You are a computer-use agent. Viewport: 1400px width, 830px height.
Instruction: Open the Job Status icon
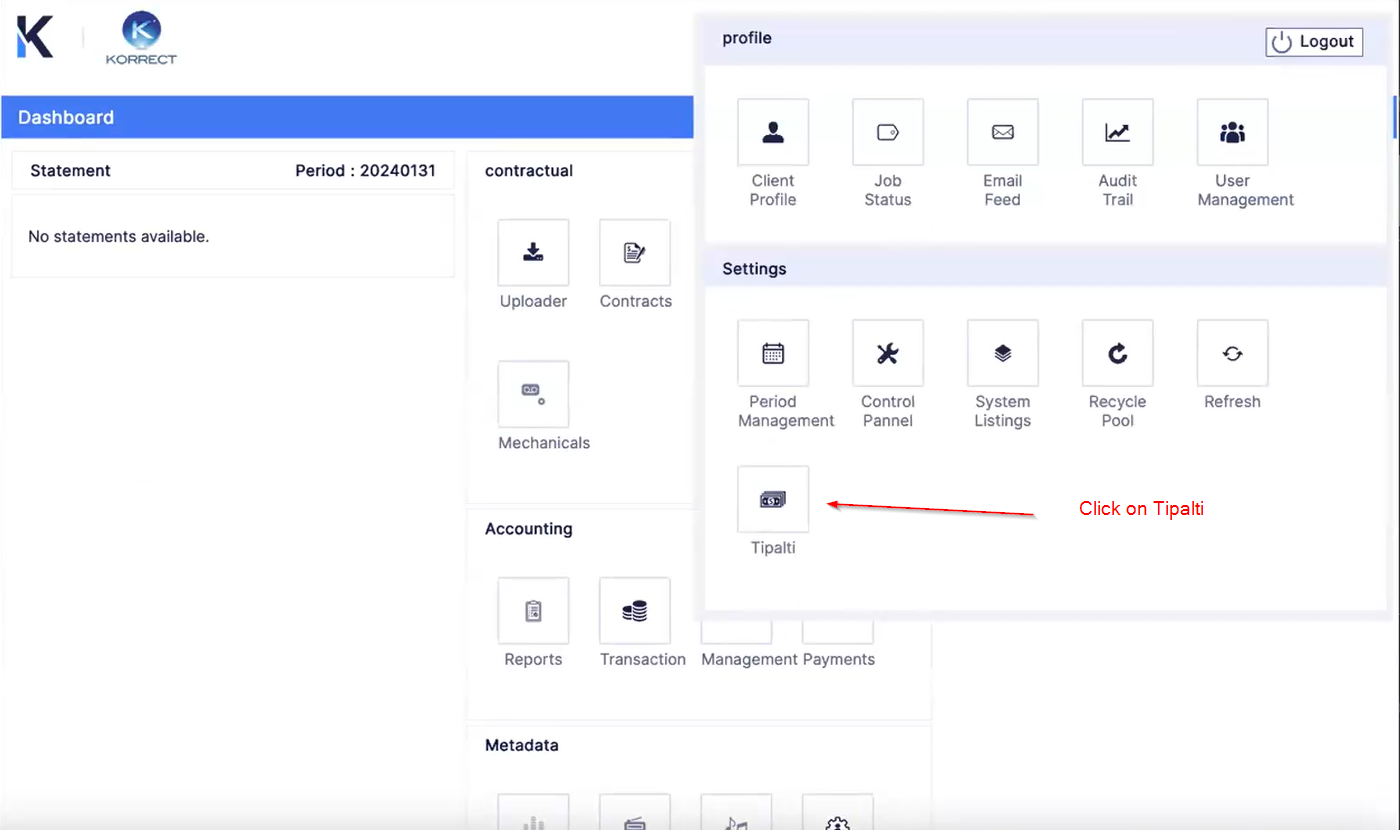click(888, 132)
